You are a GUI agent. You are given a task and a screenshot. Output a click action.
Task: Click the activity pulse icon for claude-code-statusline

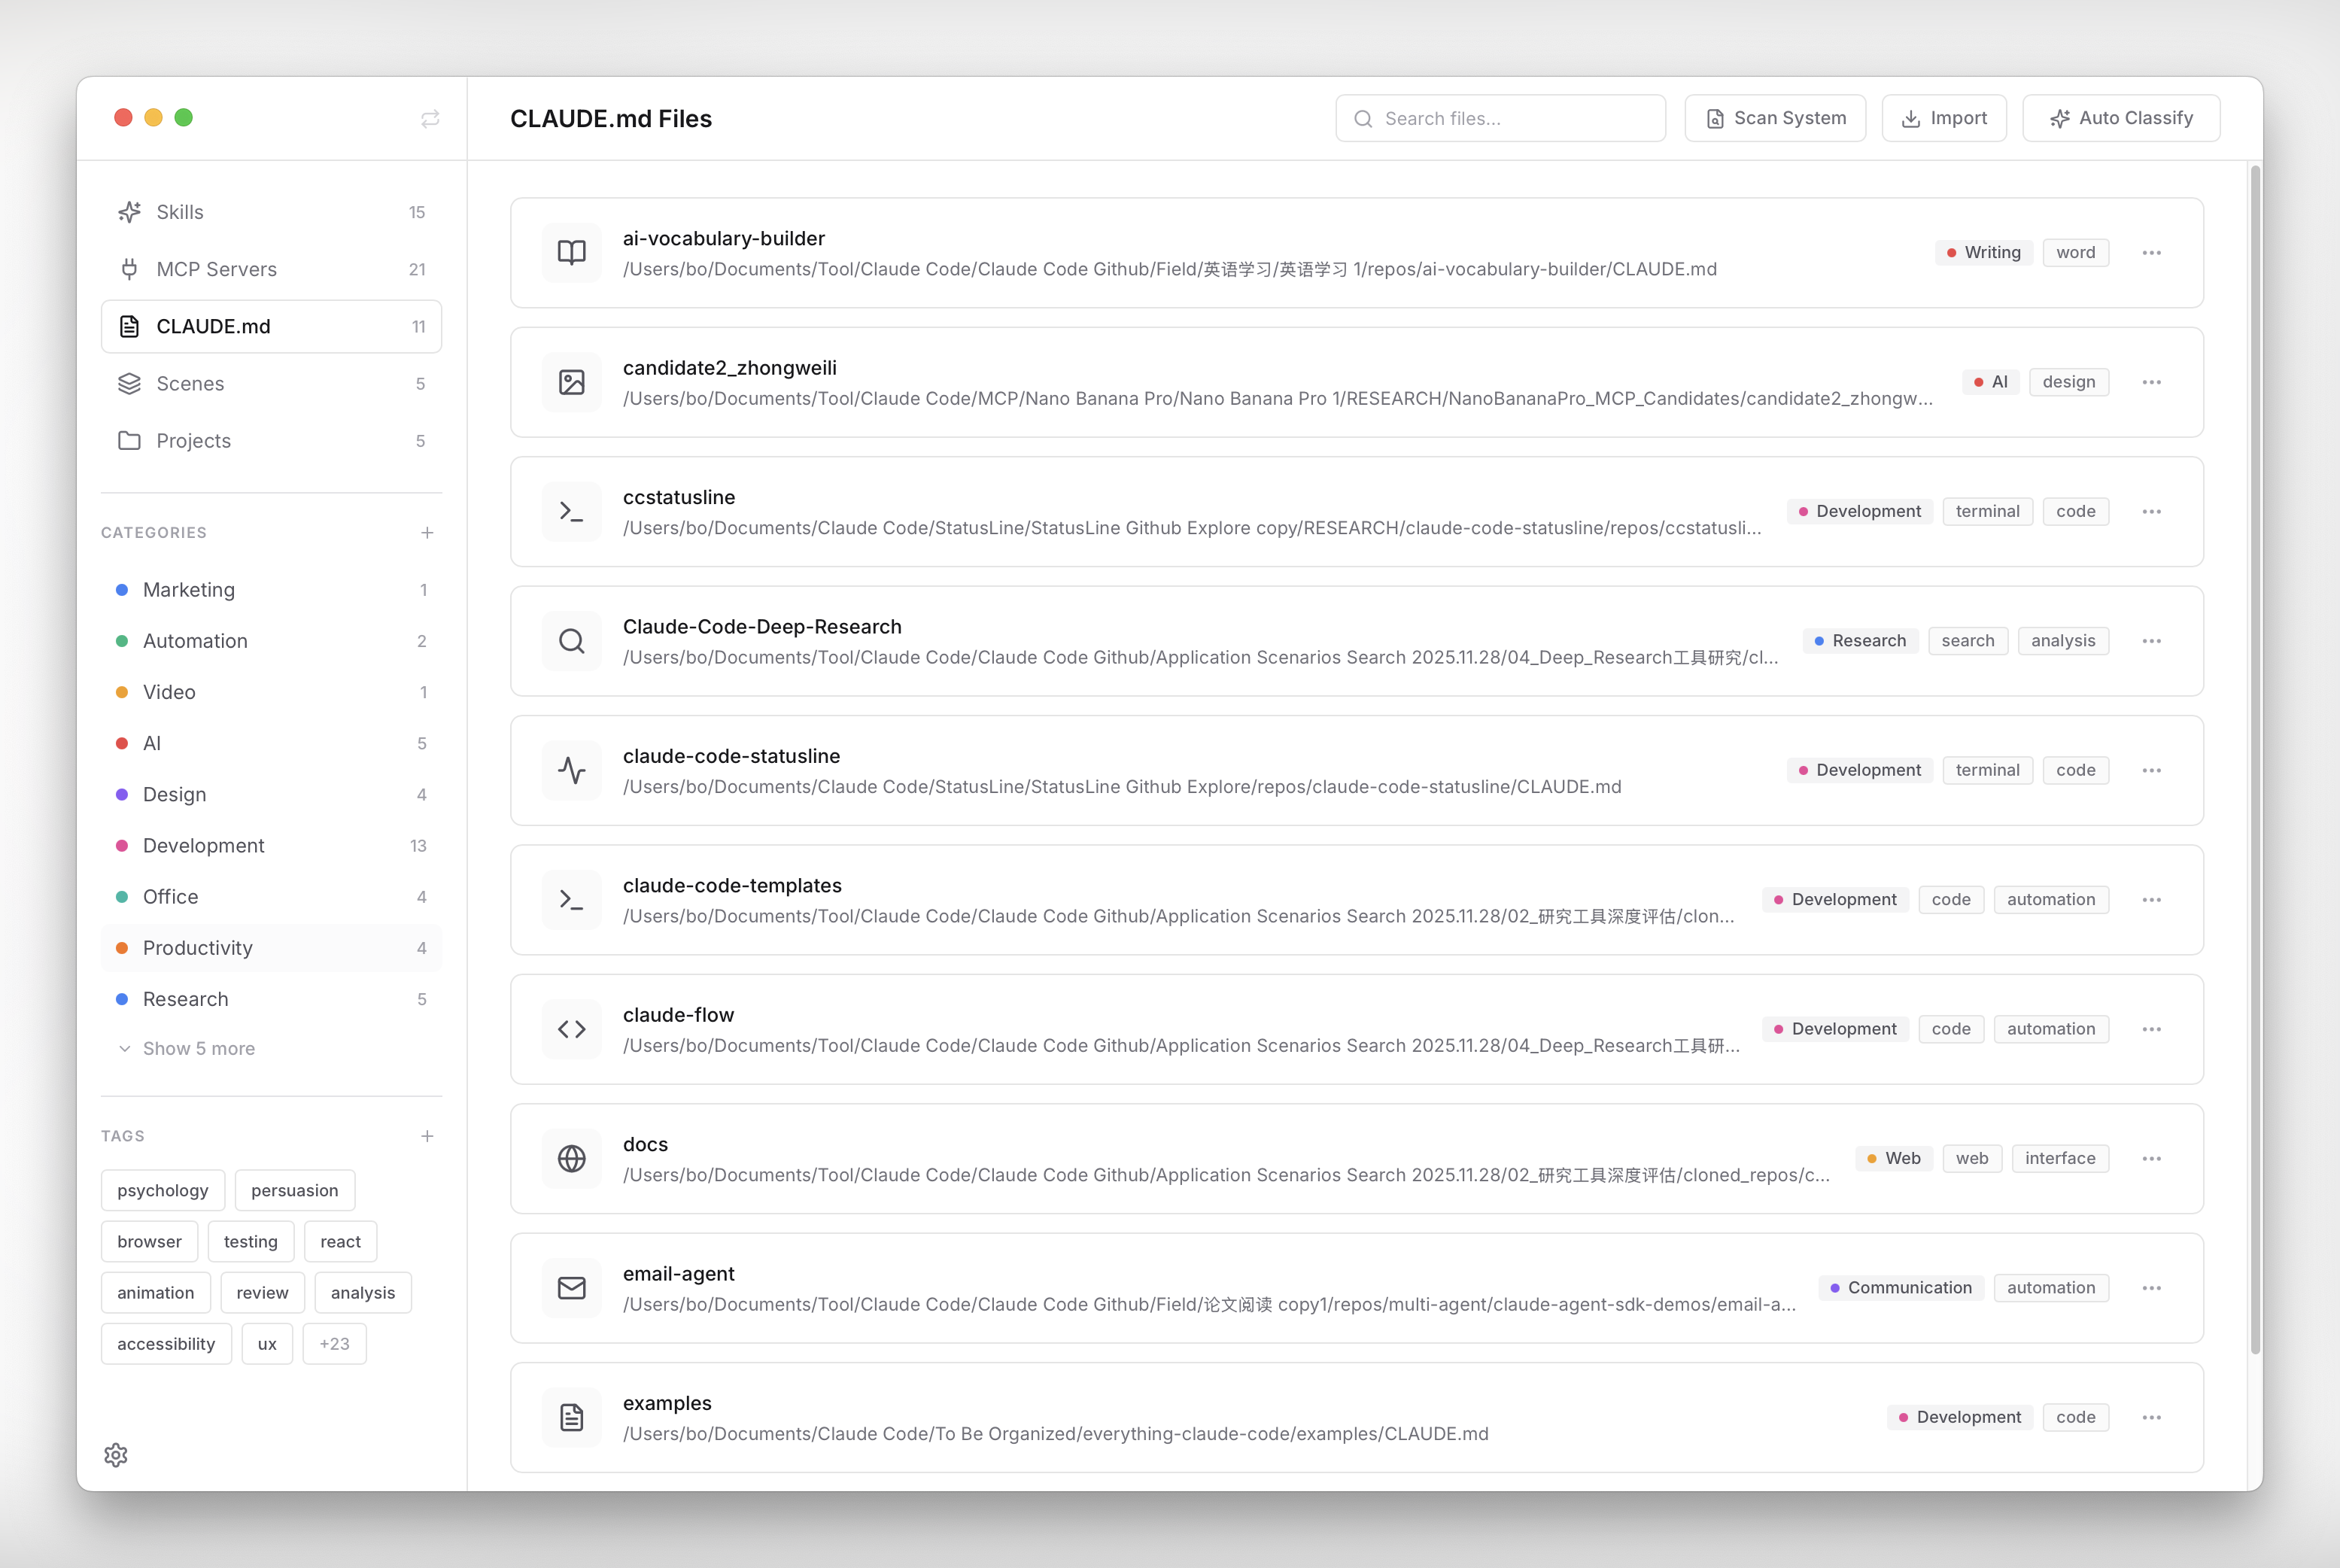tap(571, 770)
